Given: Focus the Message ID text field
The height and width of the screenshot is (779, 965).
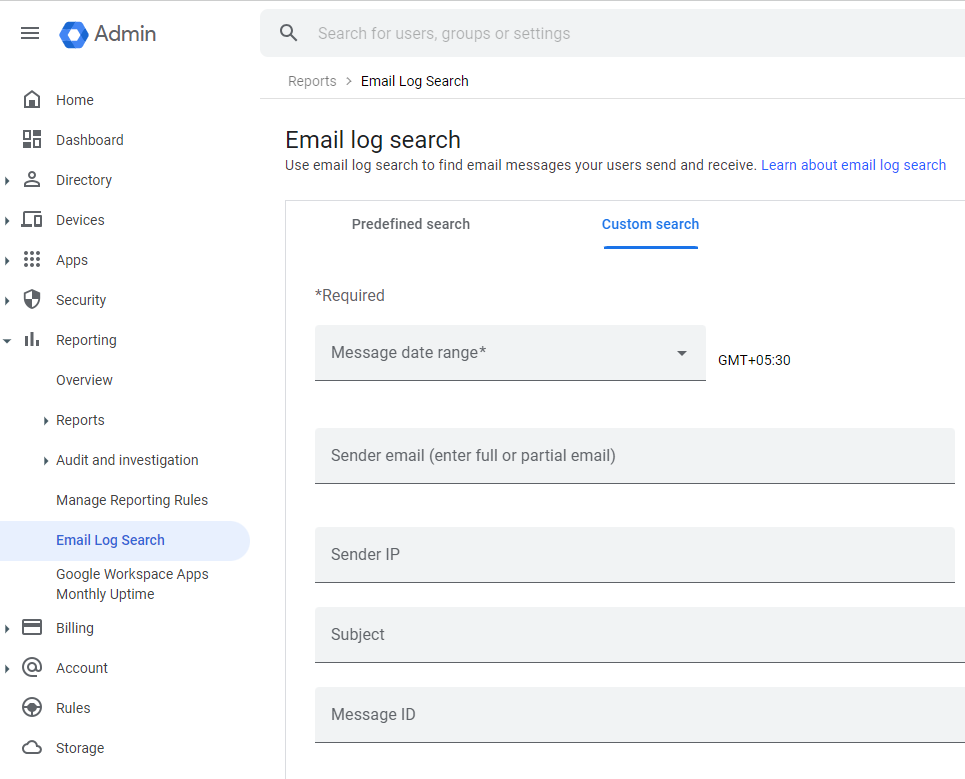Looking at the screenshot, I should coord(634,715).
